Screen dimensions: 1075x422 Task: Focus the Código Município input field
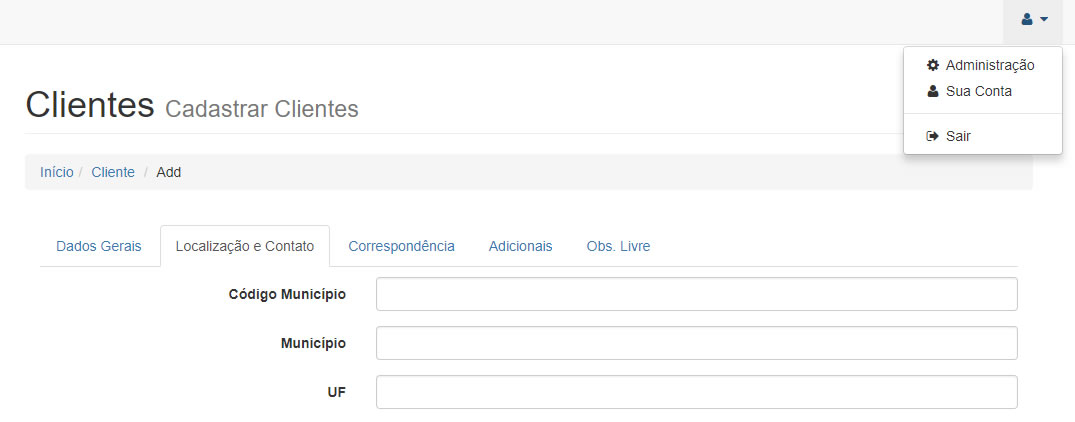pos(696,294)
